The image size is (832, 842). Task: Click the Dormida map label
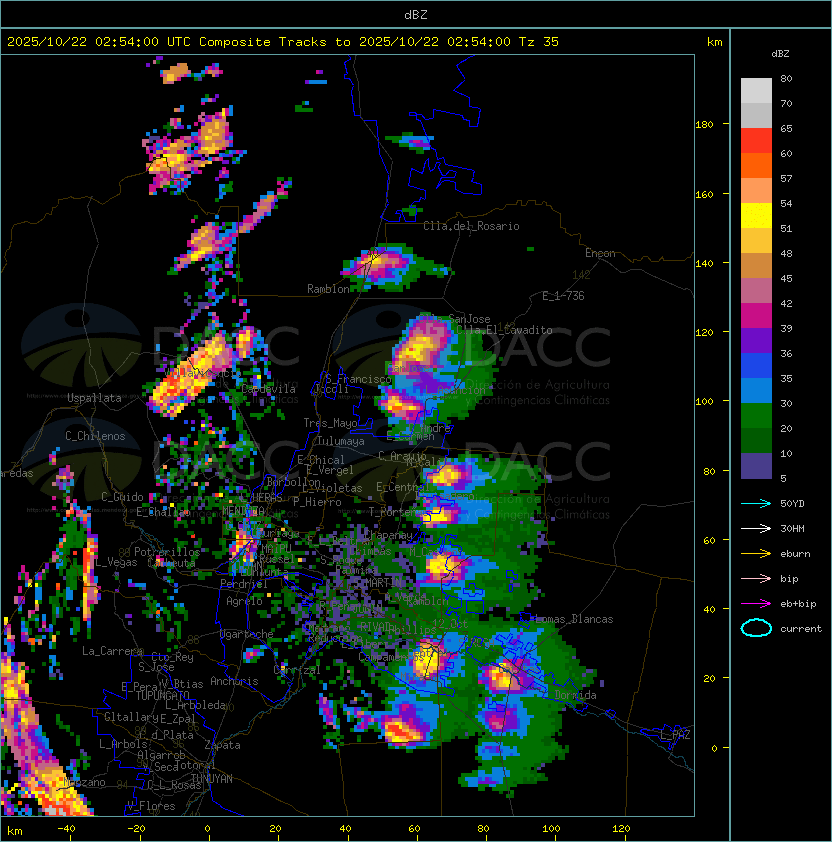point(576,695)
